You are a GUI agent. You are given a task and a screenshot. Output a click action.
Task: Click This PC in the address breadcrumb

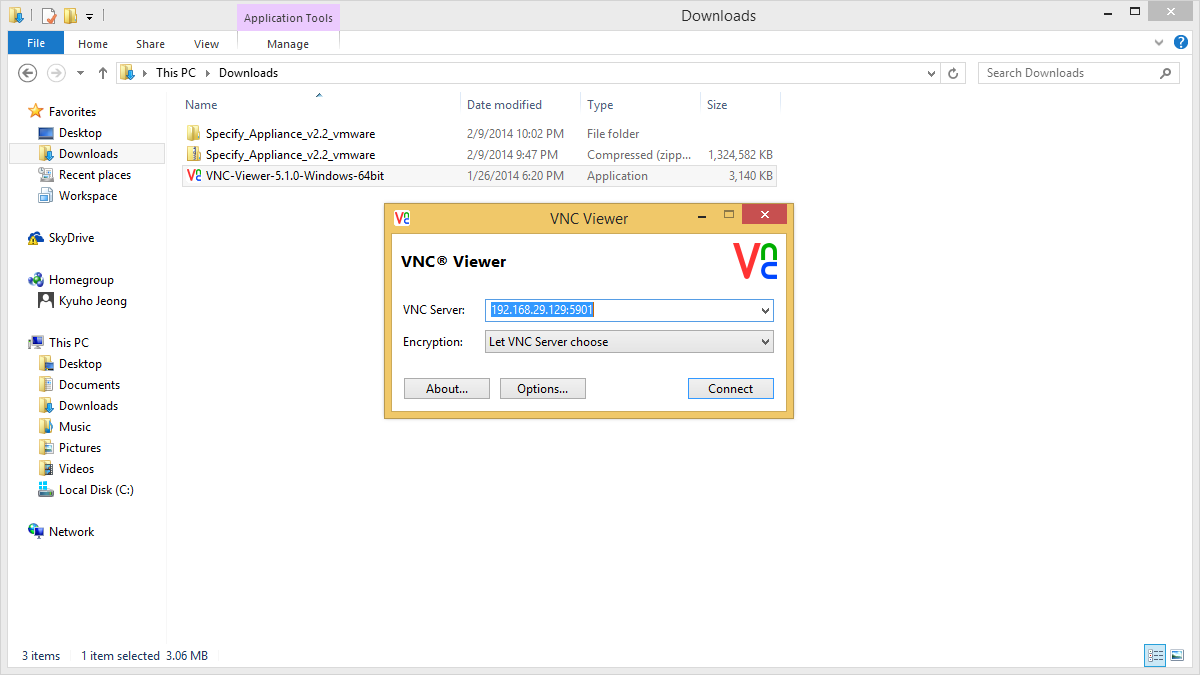pos(176,73)
